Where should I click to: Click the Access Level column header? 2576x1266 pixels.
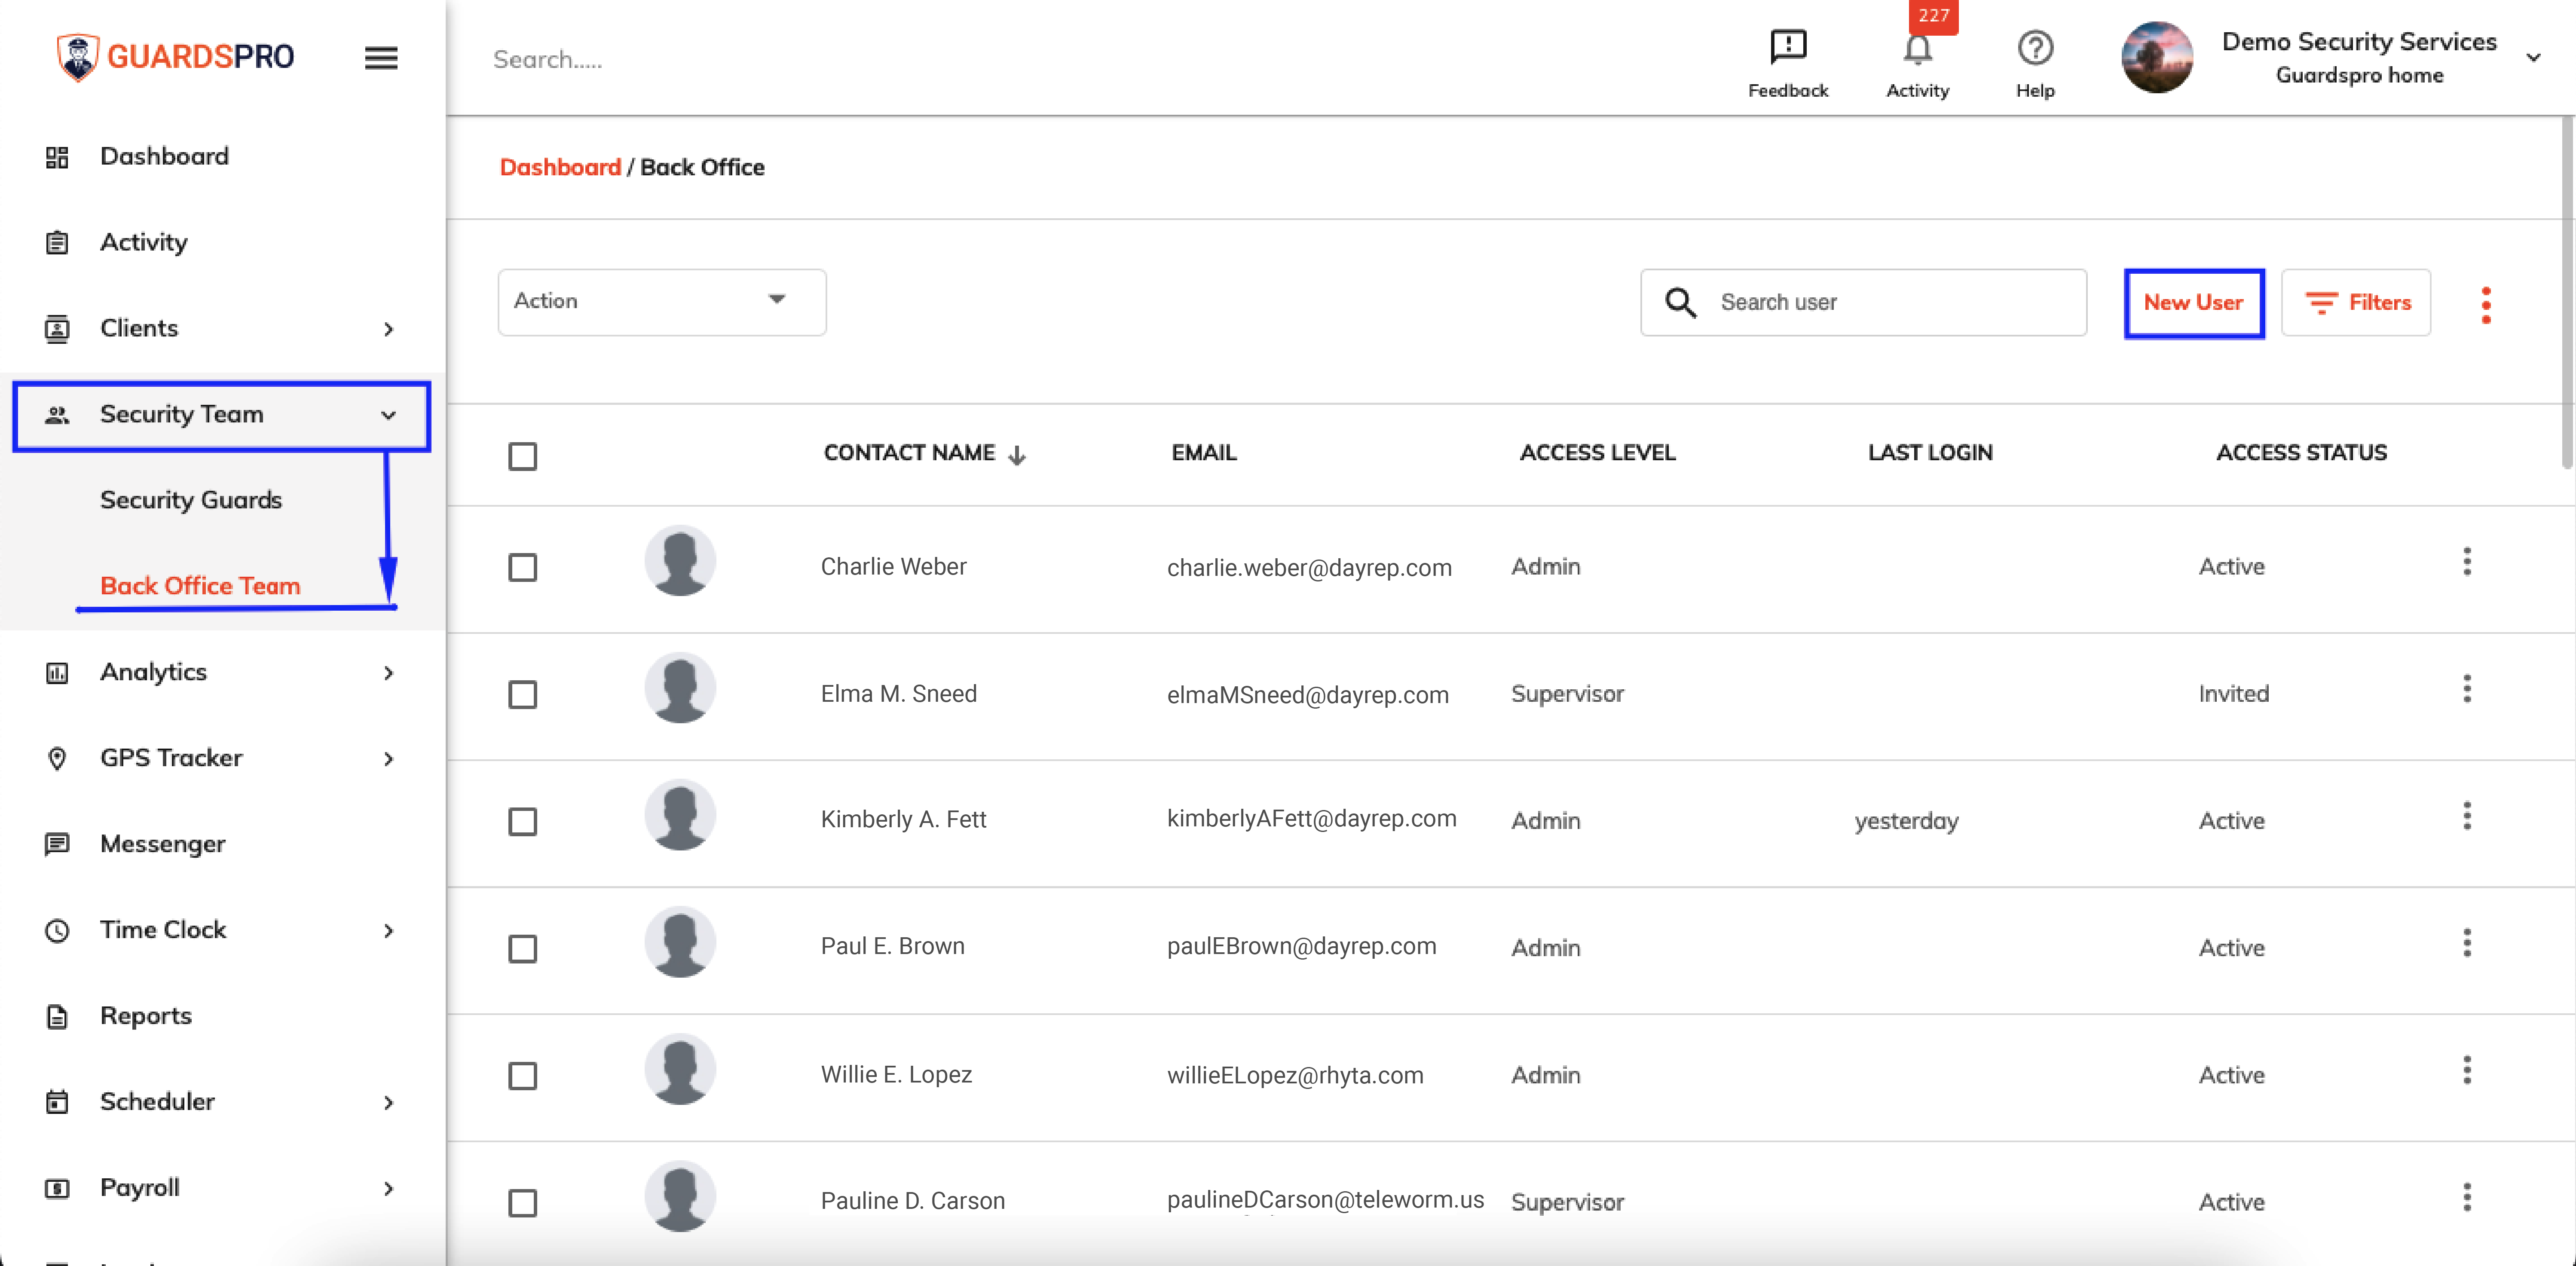point(1597,453)
